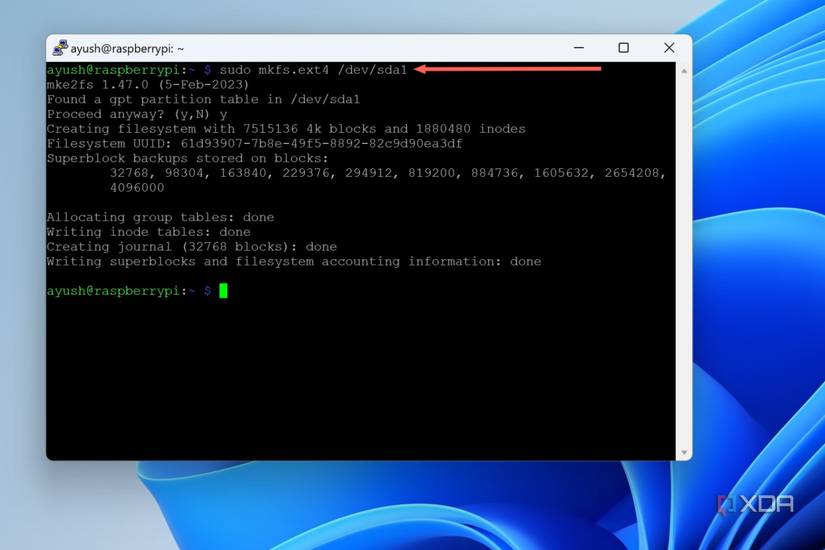Click the scrollbar up arrow
The width and height of the screenshot is (825, 550).
click(x=684, y=71)
